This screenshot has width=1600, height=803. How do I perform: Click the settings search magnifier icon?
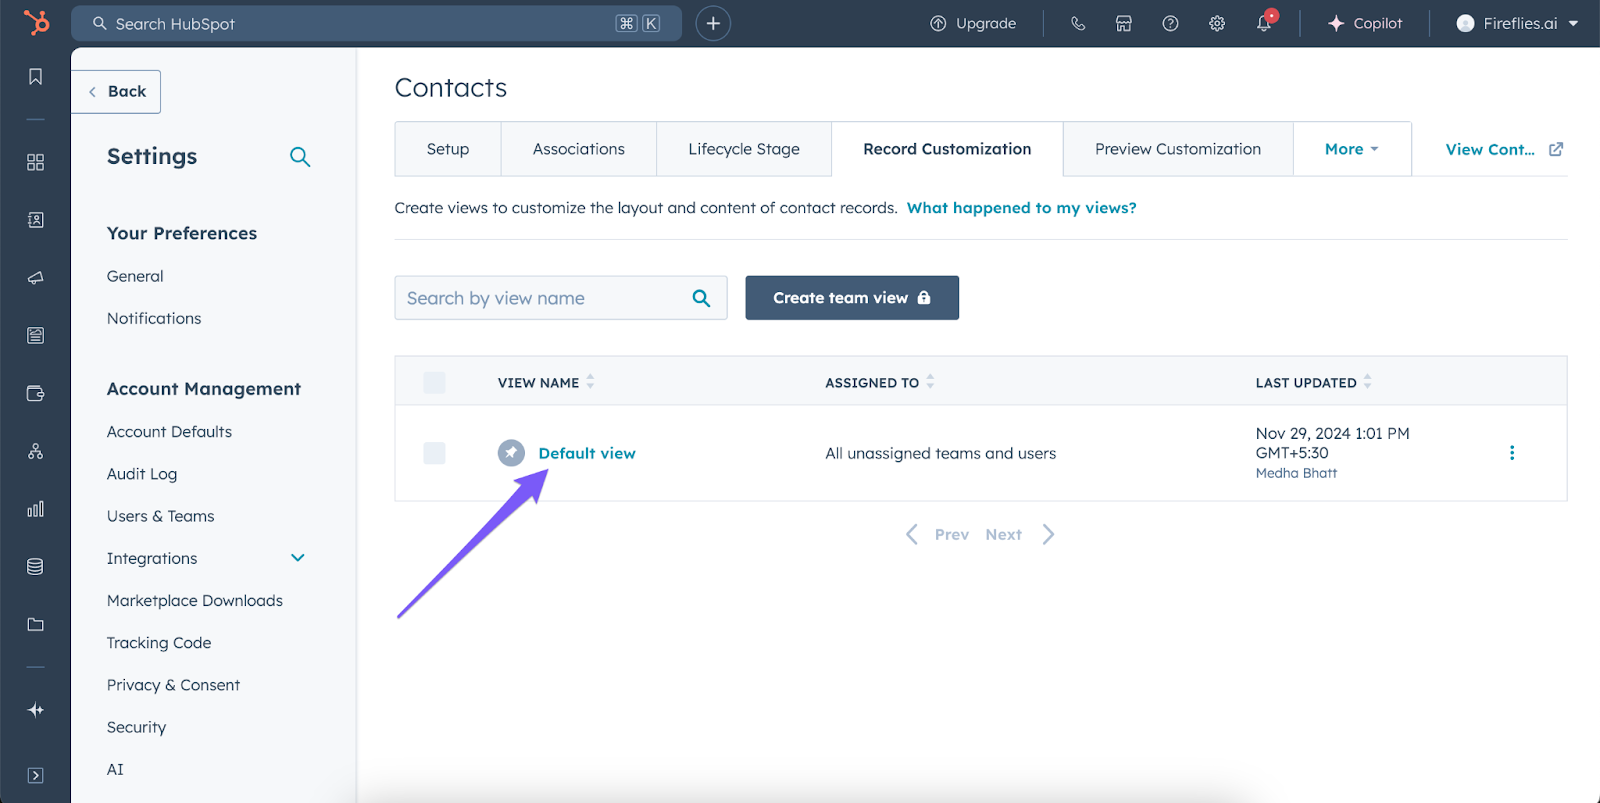(x=300, y=157)
